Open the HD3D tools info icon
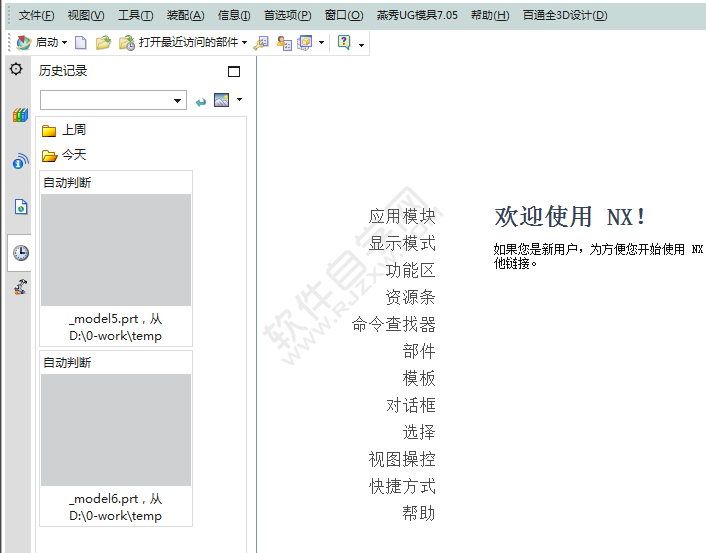 (20, 161)
